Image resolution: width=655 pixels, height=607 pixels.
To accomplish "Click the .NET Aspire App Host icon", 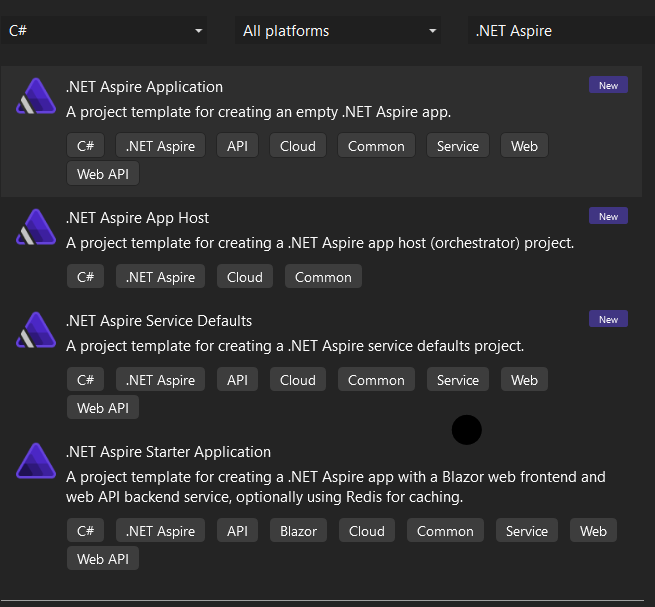I will [x=35, y=229].
